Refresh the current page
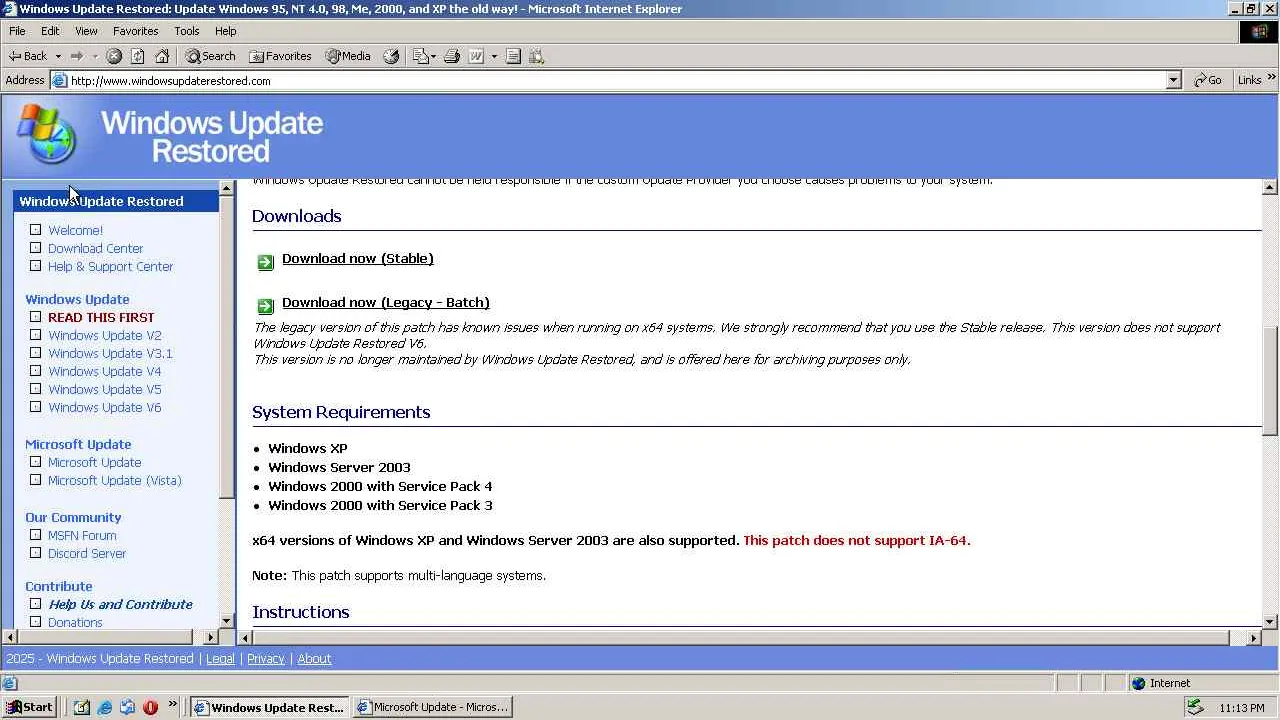 [x=138, y=56]
